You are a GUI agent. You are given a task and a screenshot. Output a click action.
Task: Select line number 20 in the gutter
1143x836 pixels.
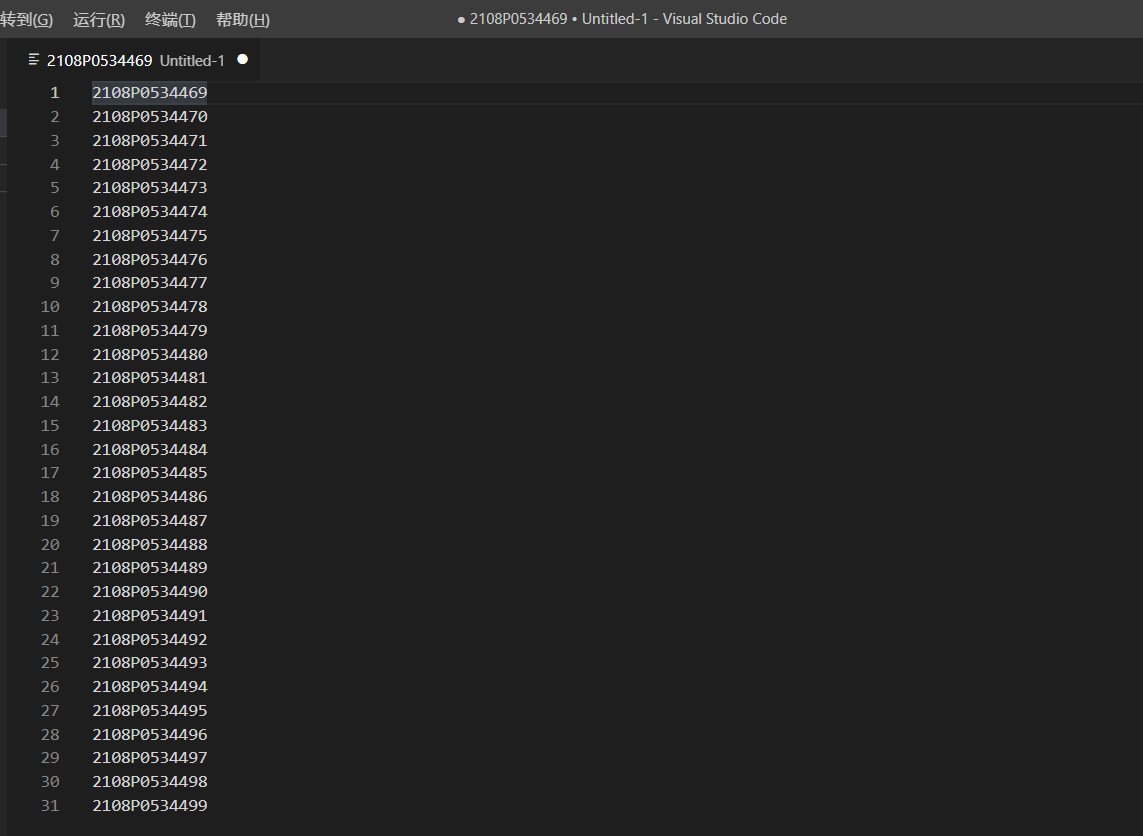click(50, 545)
